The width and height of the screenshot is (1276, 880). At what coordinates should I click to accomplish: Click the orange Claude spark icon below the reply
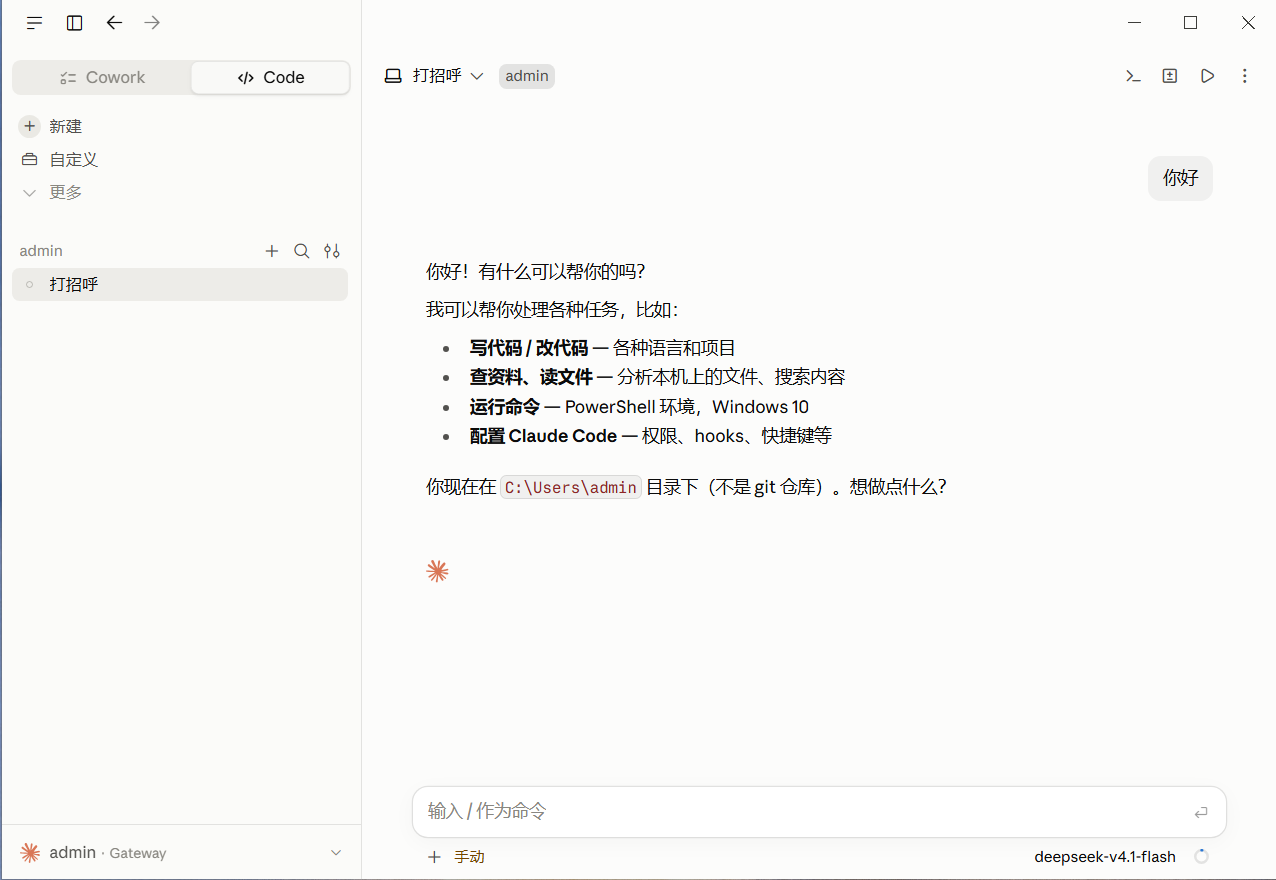point(437,571)
